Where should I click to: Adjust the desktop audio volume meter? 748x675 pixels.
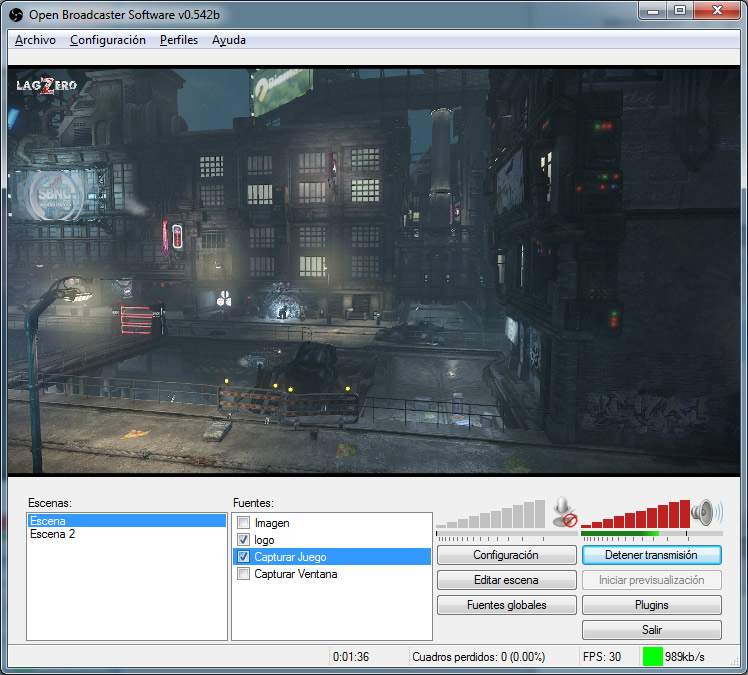[635, 514]
